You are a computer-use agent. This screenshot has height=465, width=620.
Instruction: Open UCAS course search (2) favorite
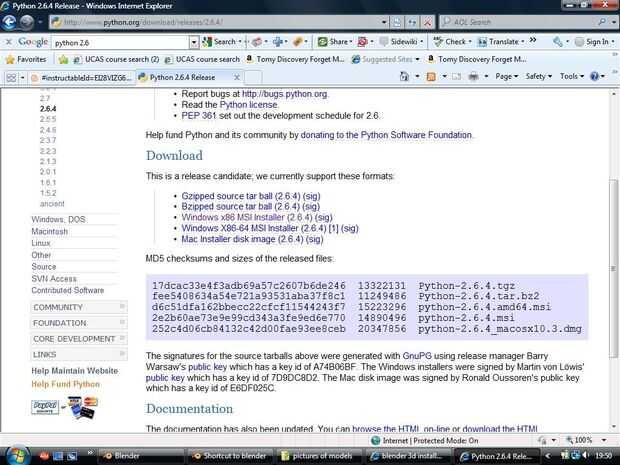117,59
